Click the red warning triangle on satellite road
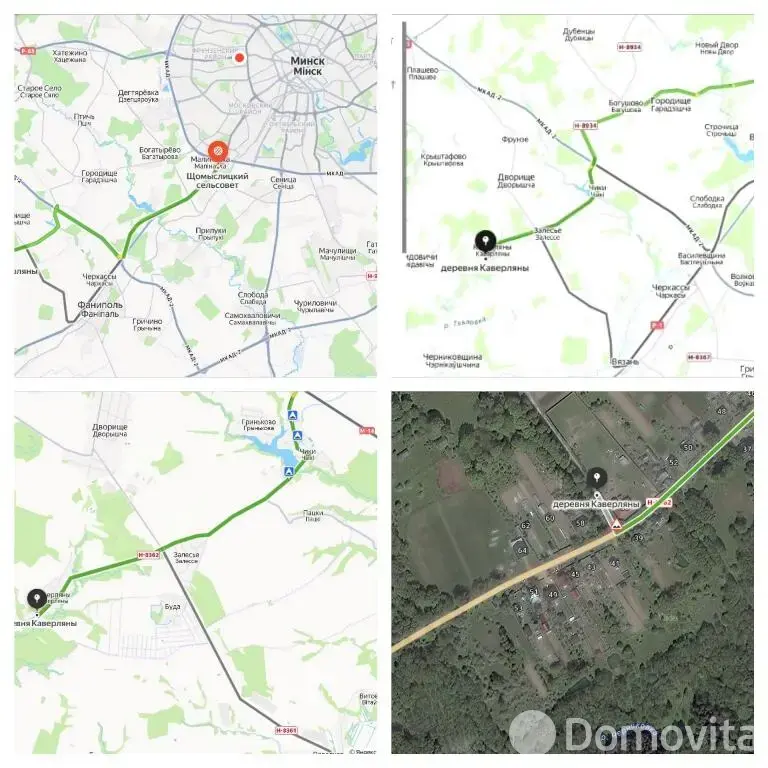Image resolution: width=768 pixels, height=768 pixels. 616,526
